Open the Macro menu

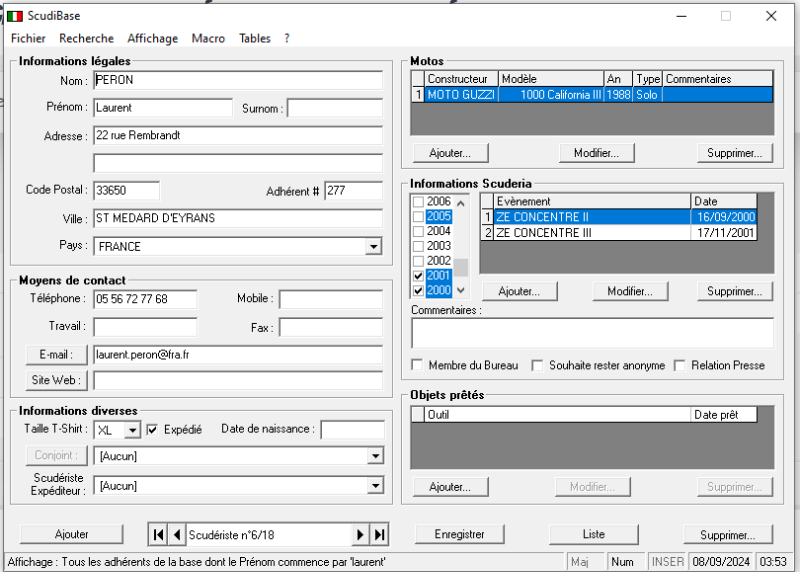[208, 39]
